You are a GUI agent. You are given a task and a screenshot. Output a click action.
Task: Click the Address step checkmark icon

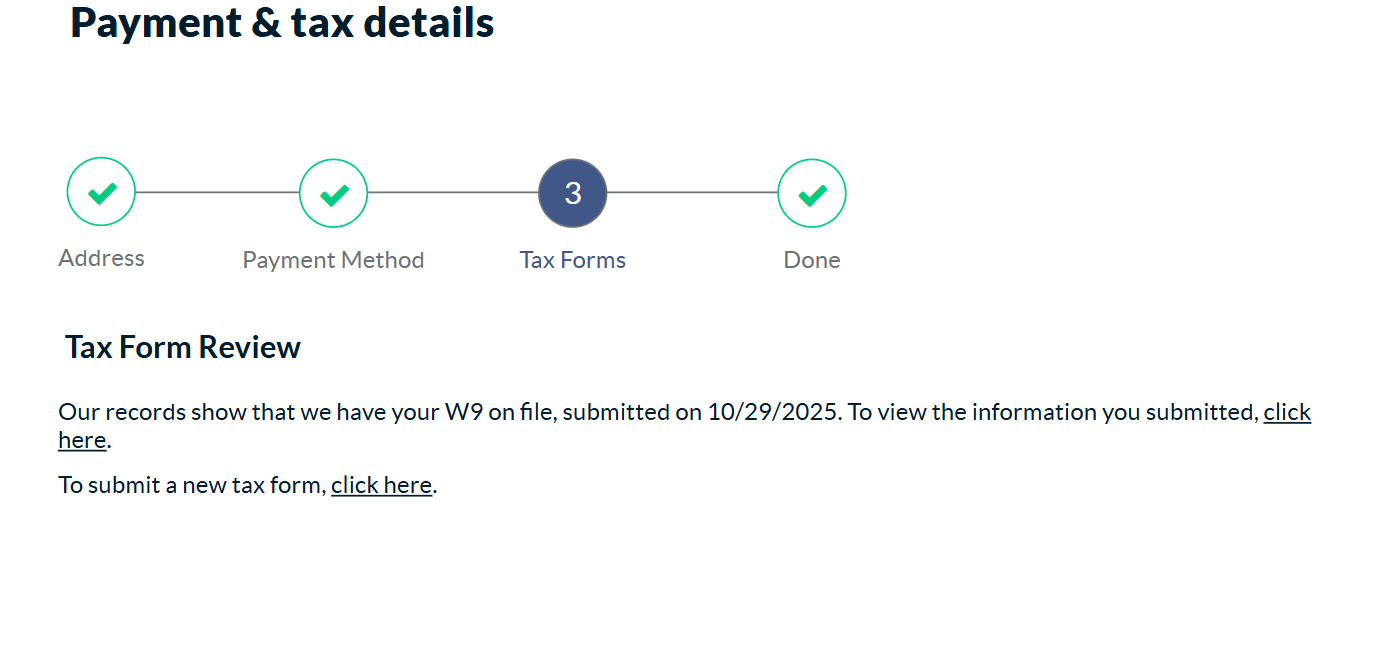pos(101,192)
